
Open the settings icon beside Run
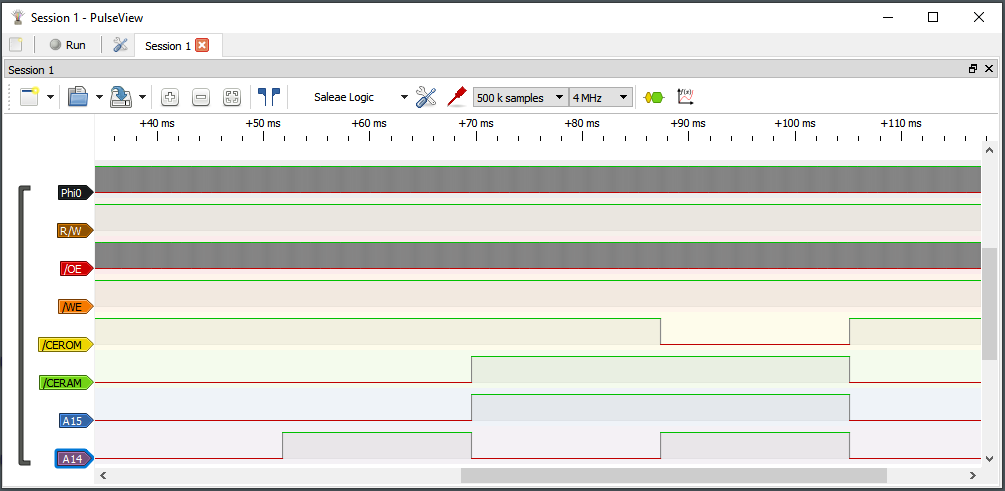120,45
